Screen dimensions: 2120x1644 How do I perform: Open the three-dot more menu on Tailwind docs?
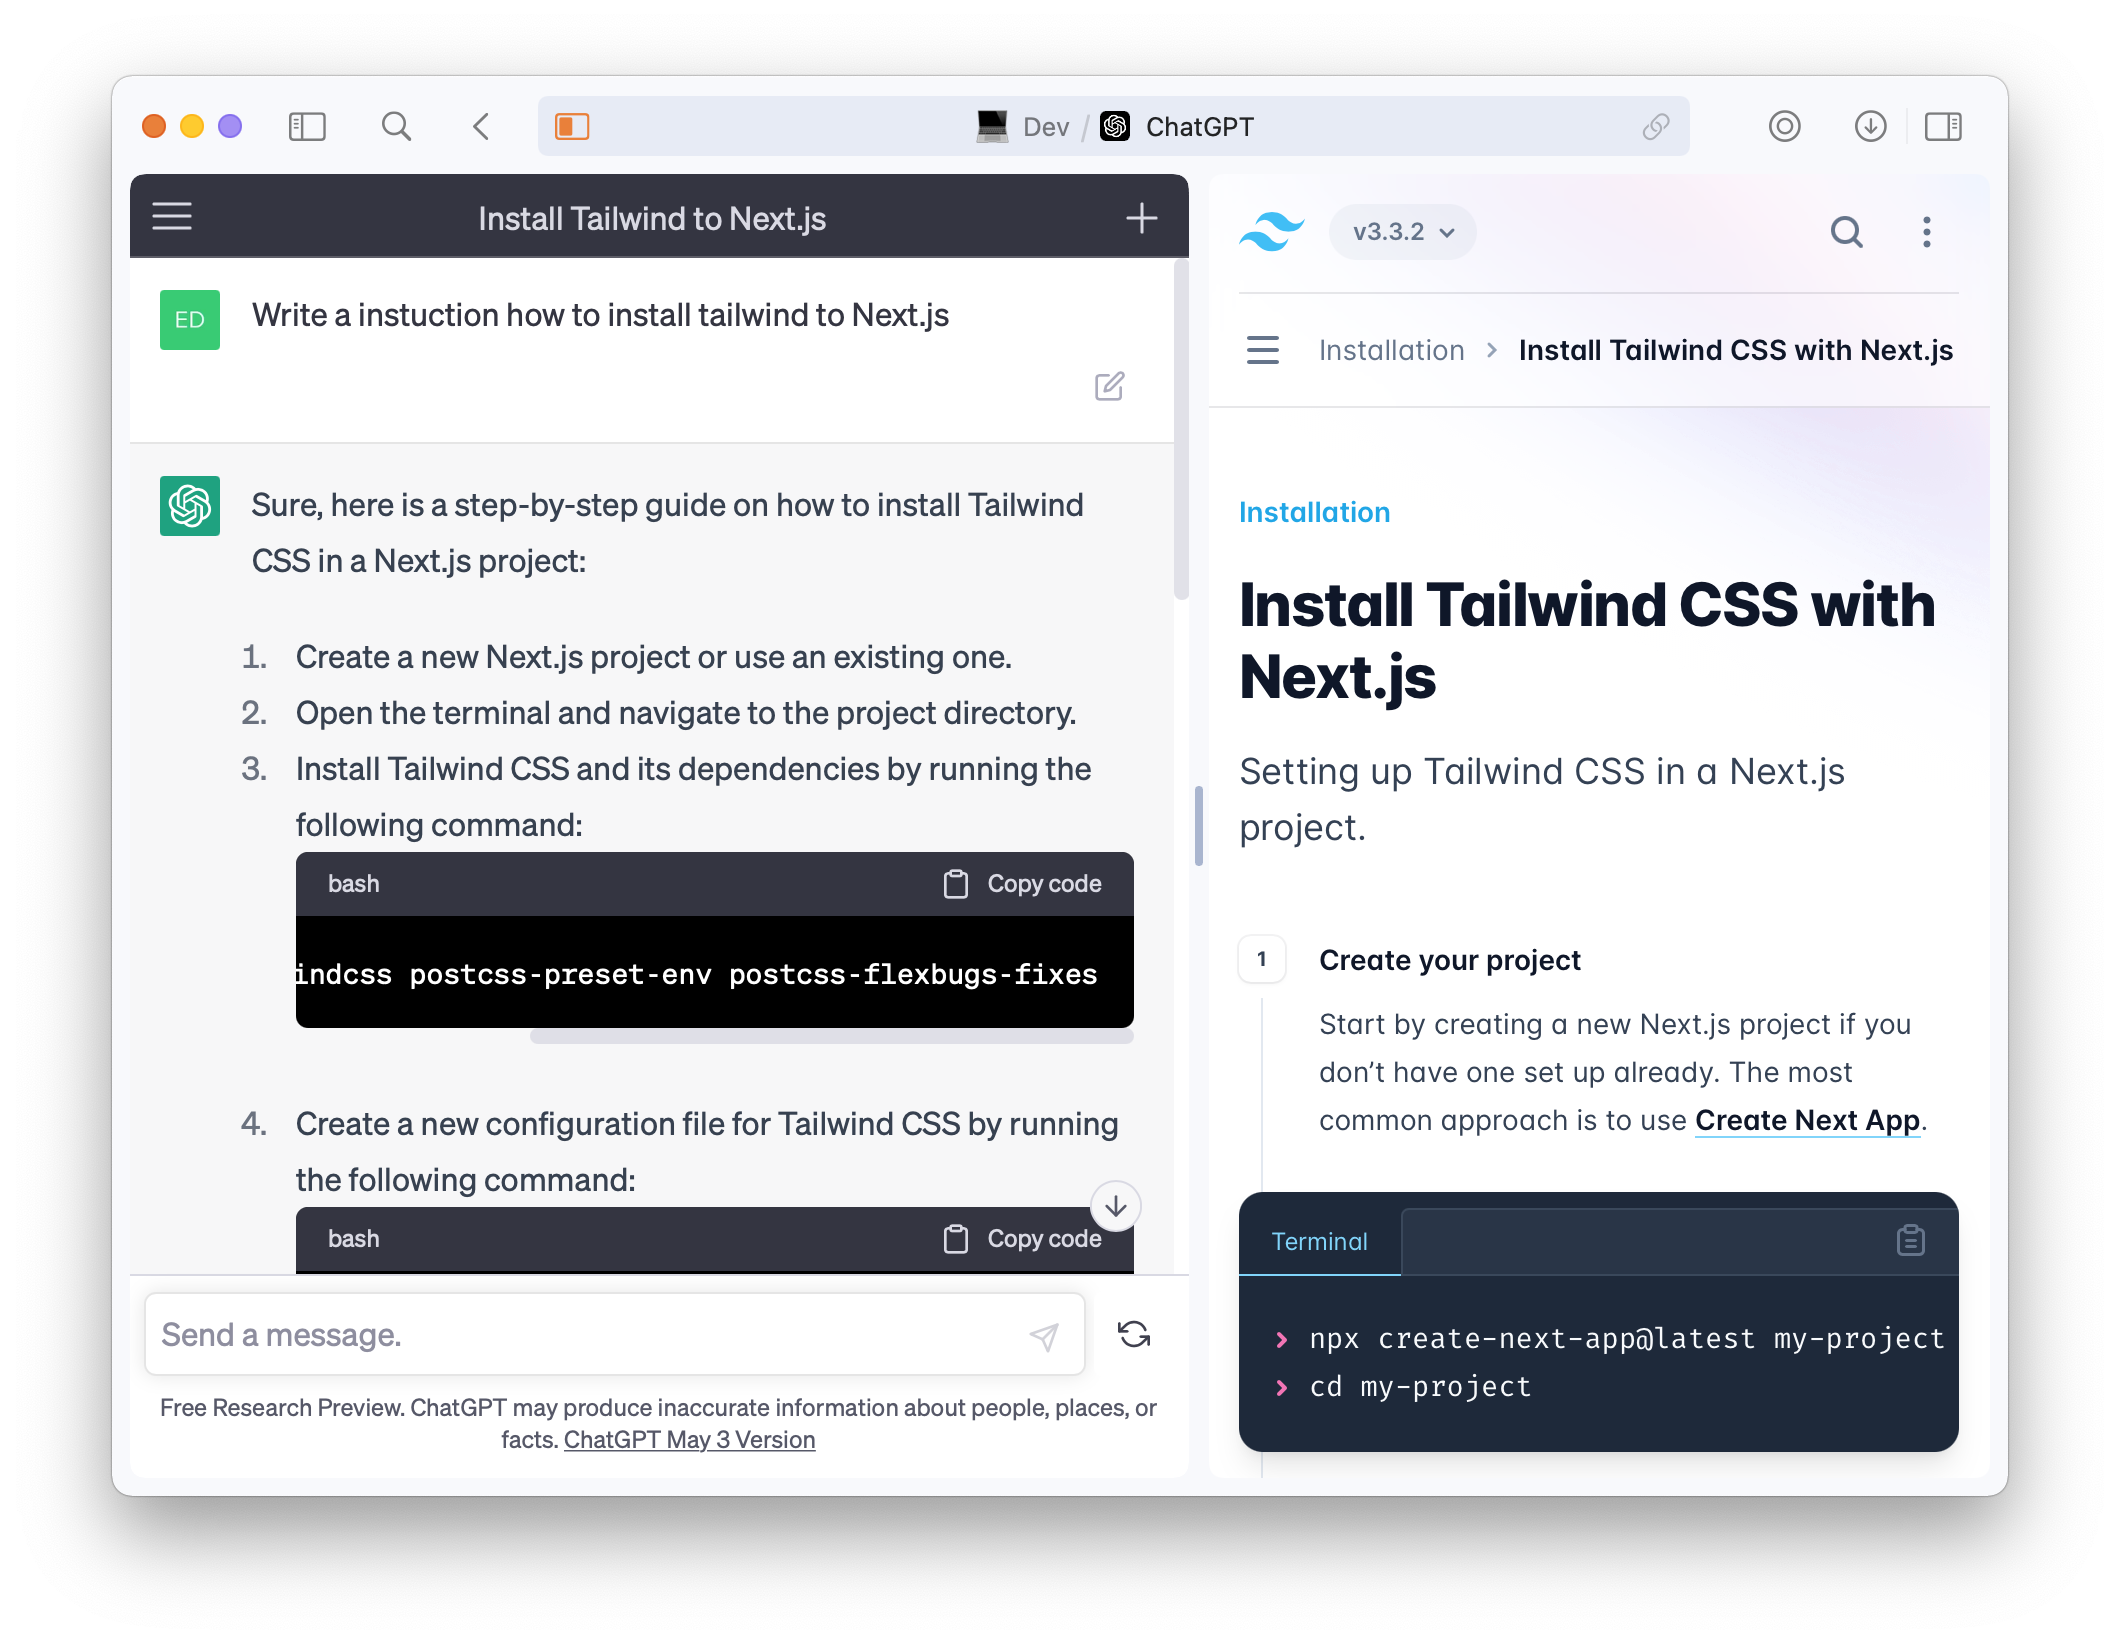coord(1926,232)
